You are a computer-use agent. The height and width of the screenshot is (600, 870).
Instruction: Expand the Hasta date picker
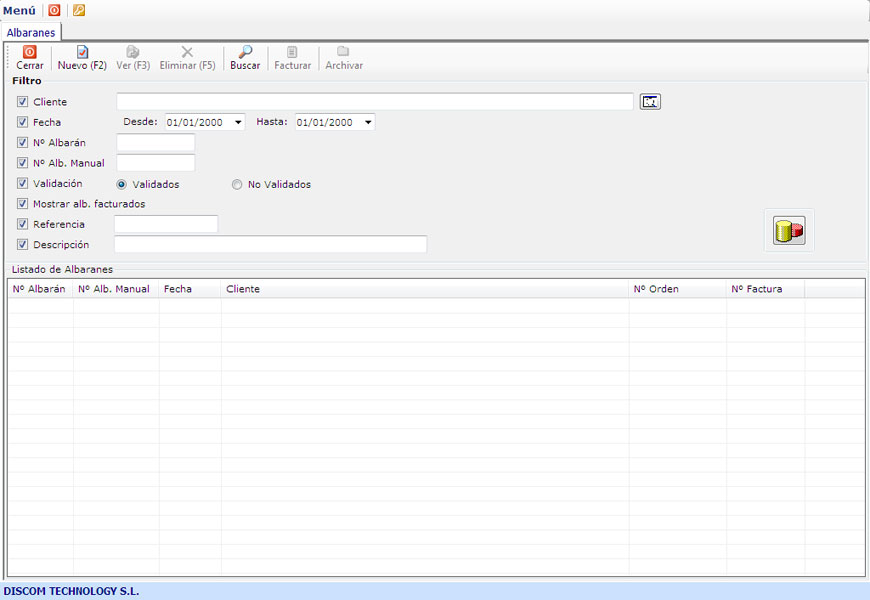368,122
